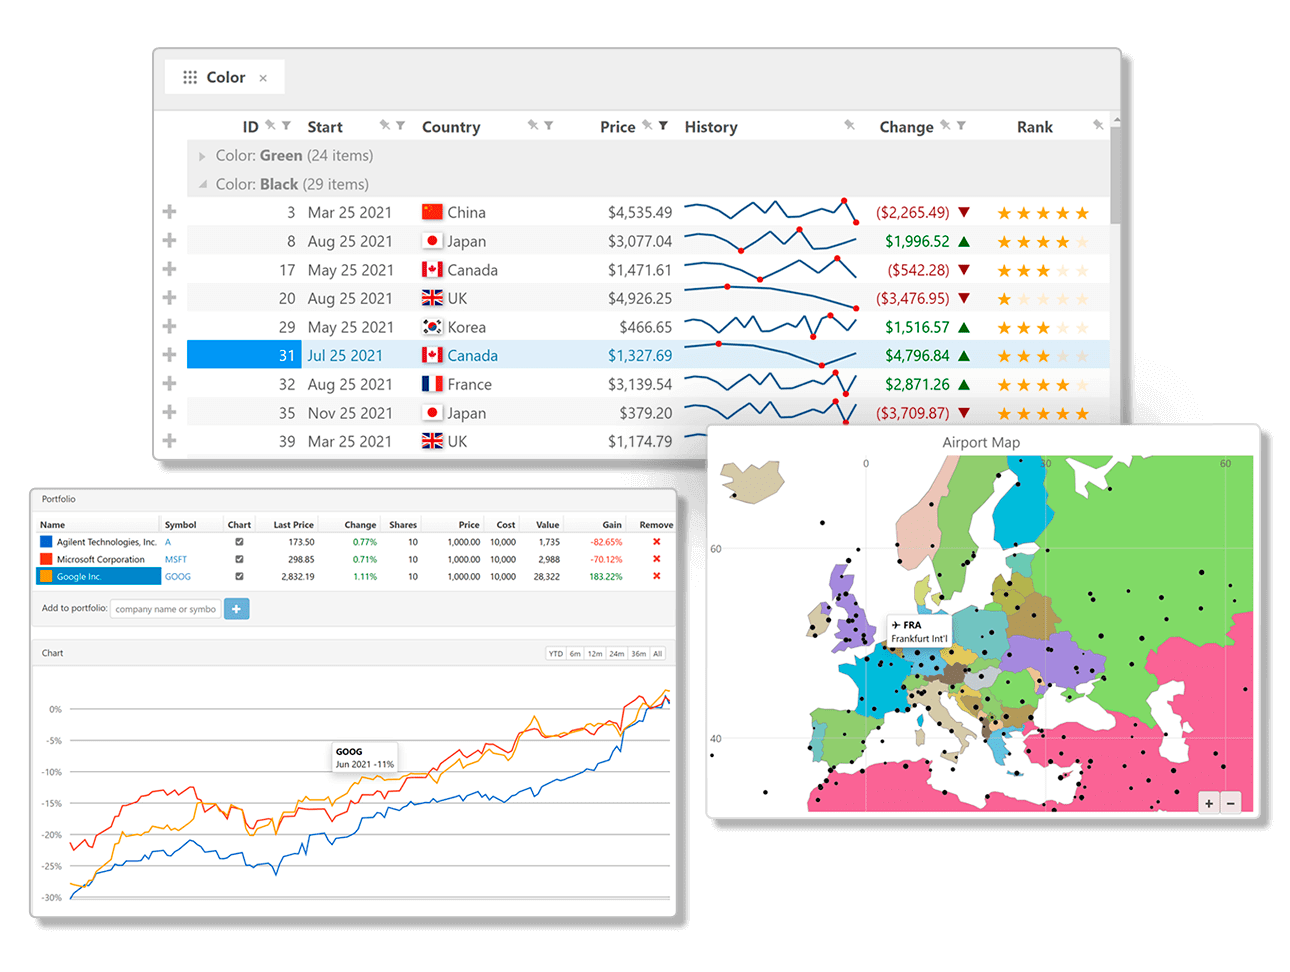Expand the Color: Green group
The height and width of the screenshot is (972, 1290).
[202, 156]
